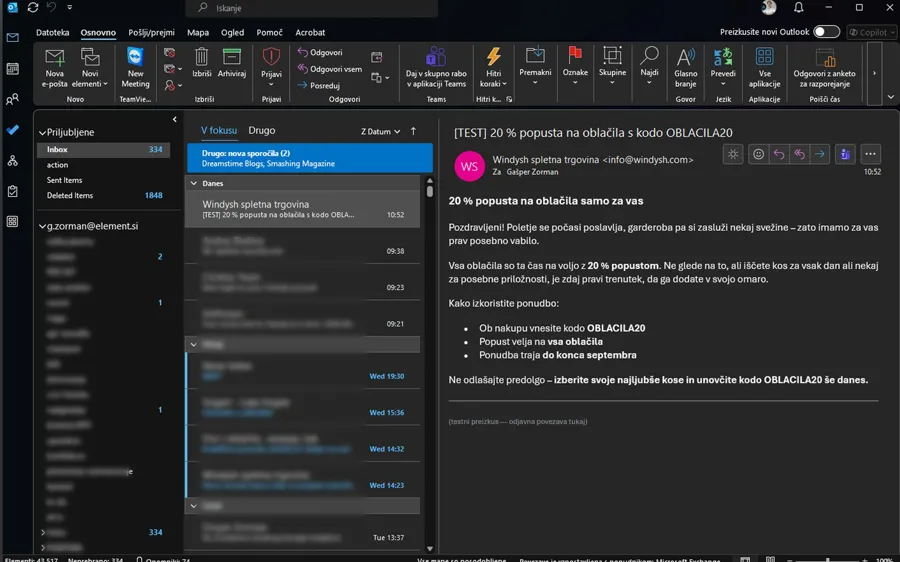Expand ribbon with bottom-right chevron
The width and height of the screenshot is (900, 562).
[x=891, y=97]
